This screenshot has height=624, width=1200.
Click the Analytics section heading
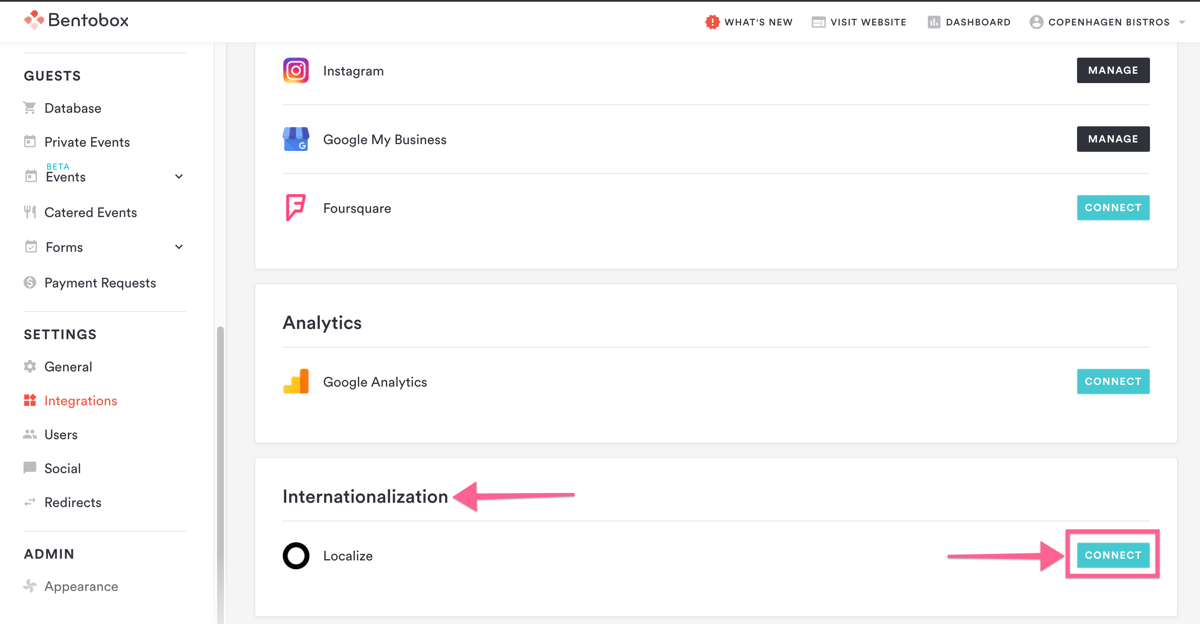(x=322, y=323)
